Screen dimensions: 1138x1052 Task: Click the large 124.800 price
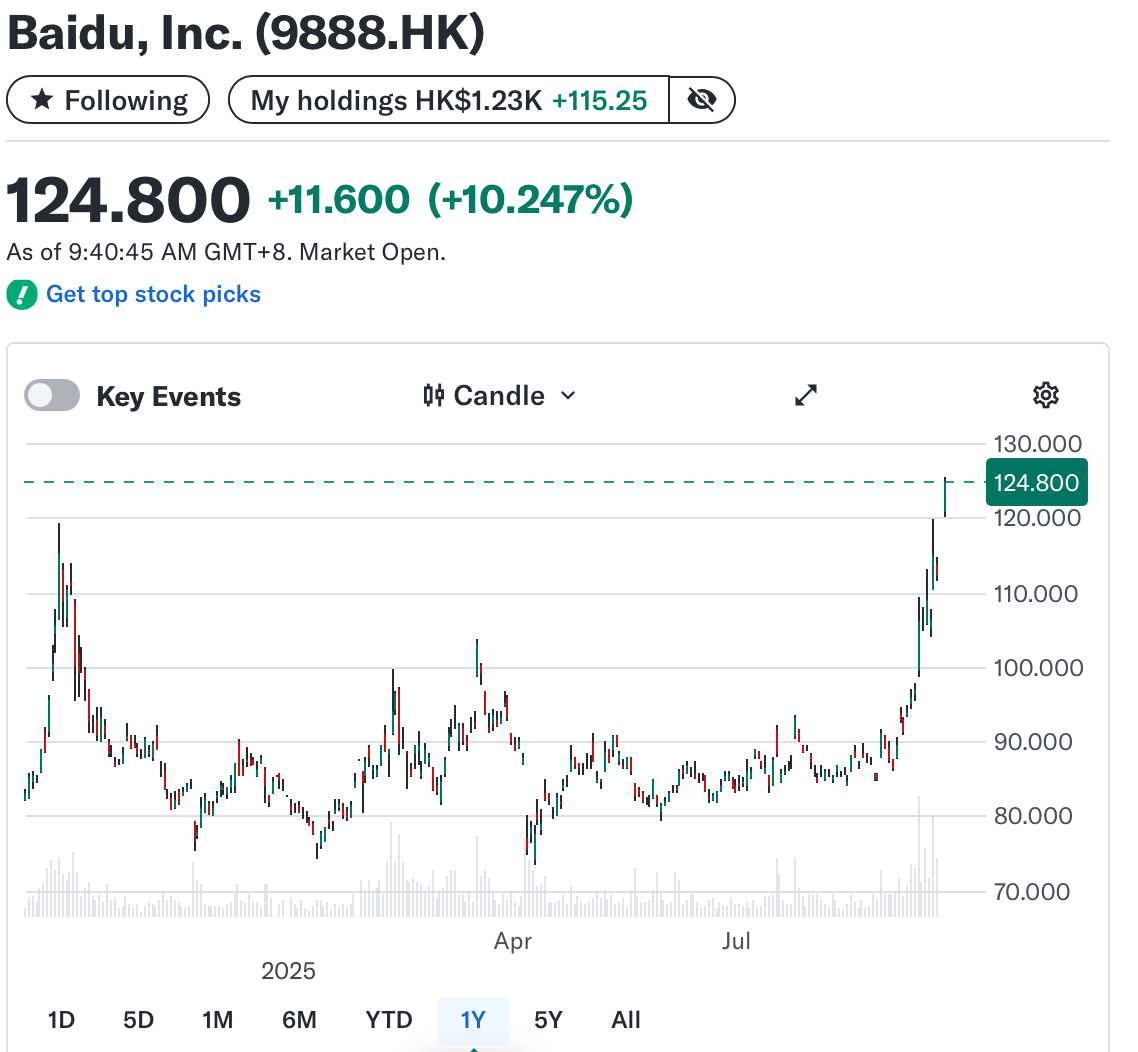pyautogui.click(x=128, y=200)
